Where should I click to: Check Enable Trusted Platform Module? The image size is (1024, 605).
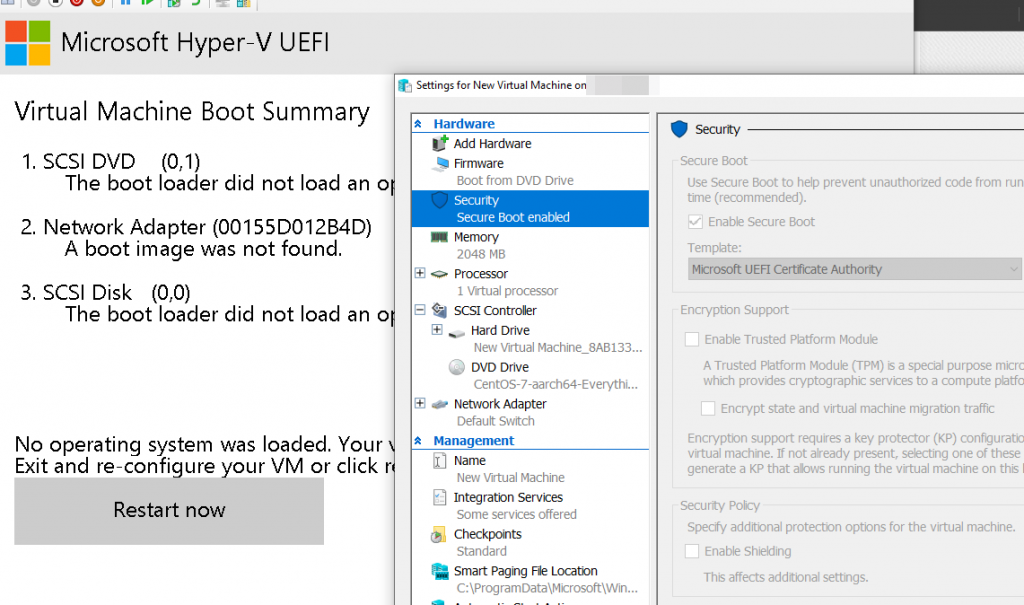[x=692, y=339]
